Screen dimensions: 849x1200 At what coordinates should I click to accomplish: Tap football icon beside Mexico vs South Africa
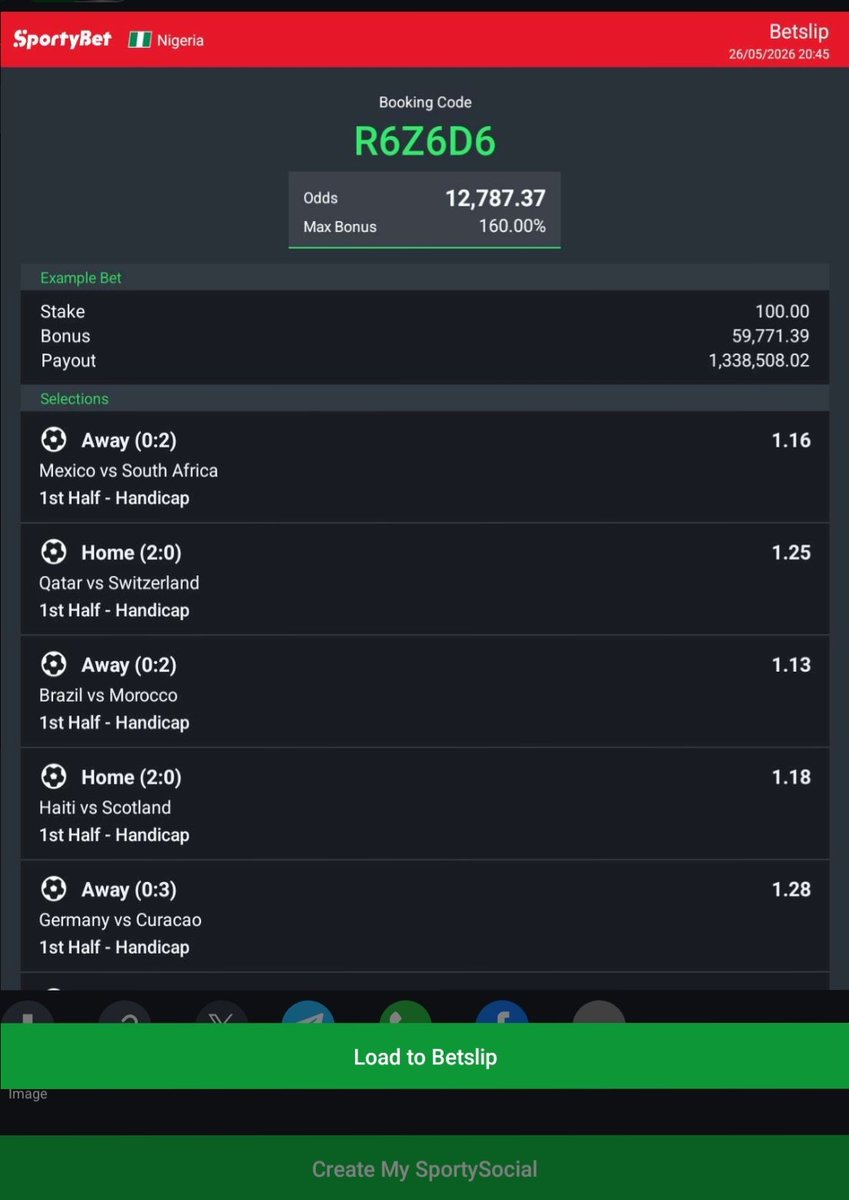[x=53, y=439]
